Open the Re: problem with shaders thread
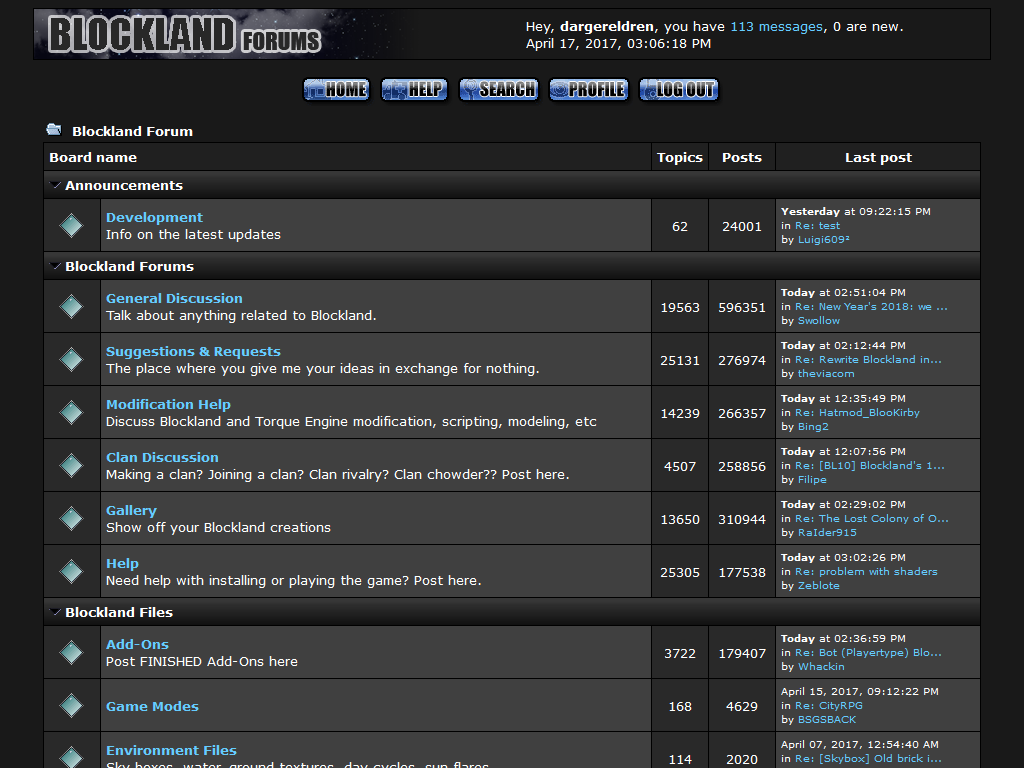The height and width of the screenshot is (768, 1024). pos(868,571)
